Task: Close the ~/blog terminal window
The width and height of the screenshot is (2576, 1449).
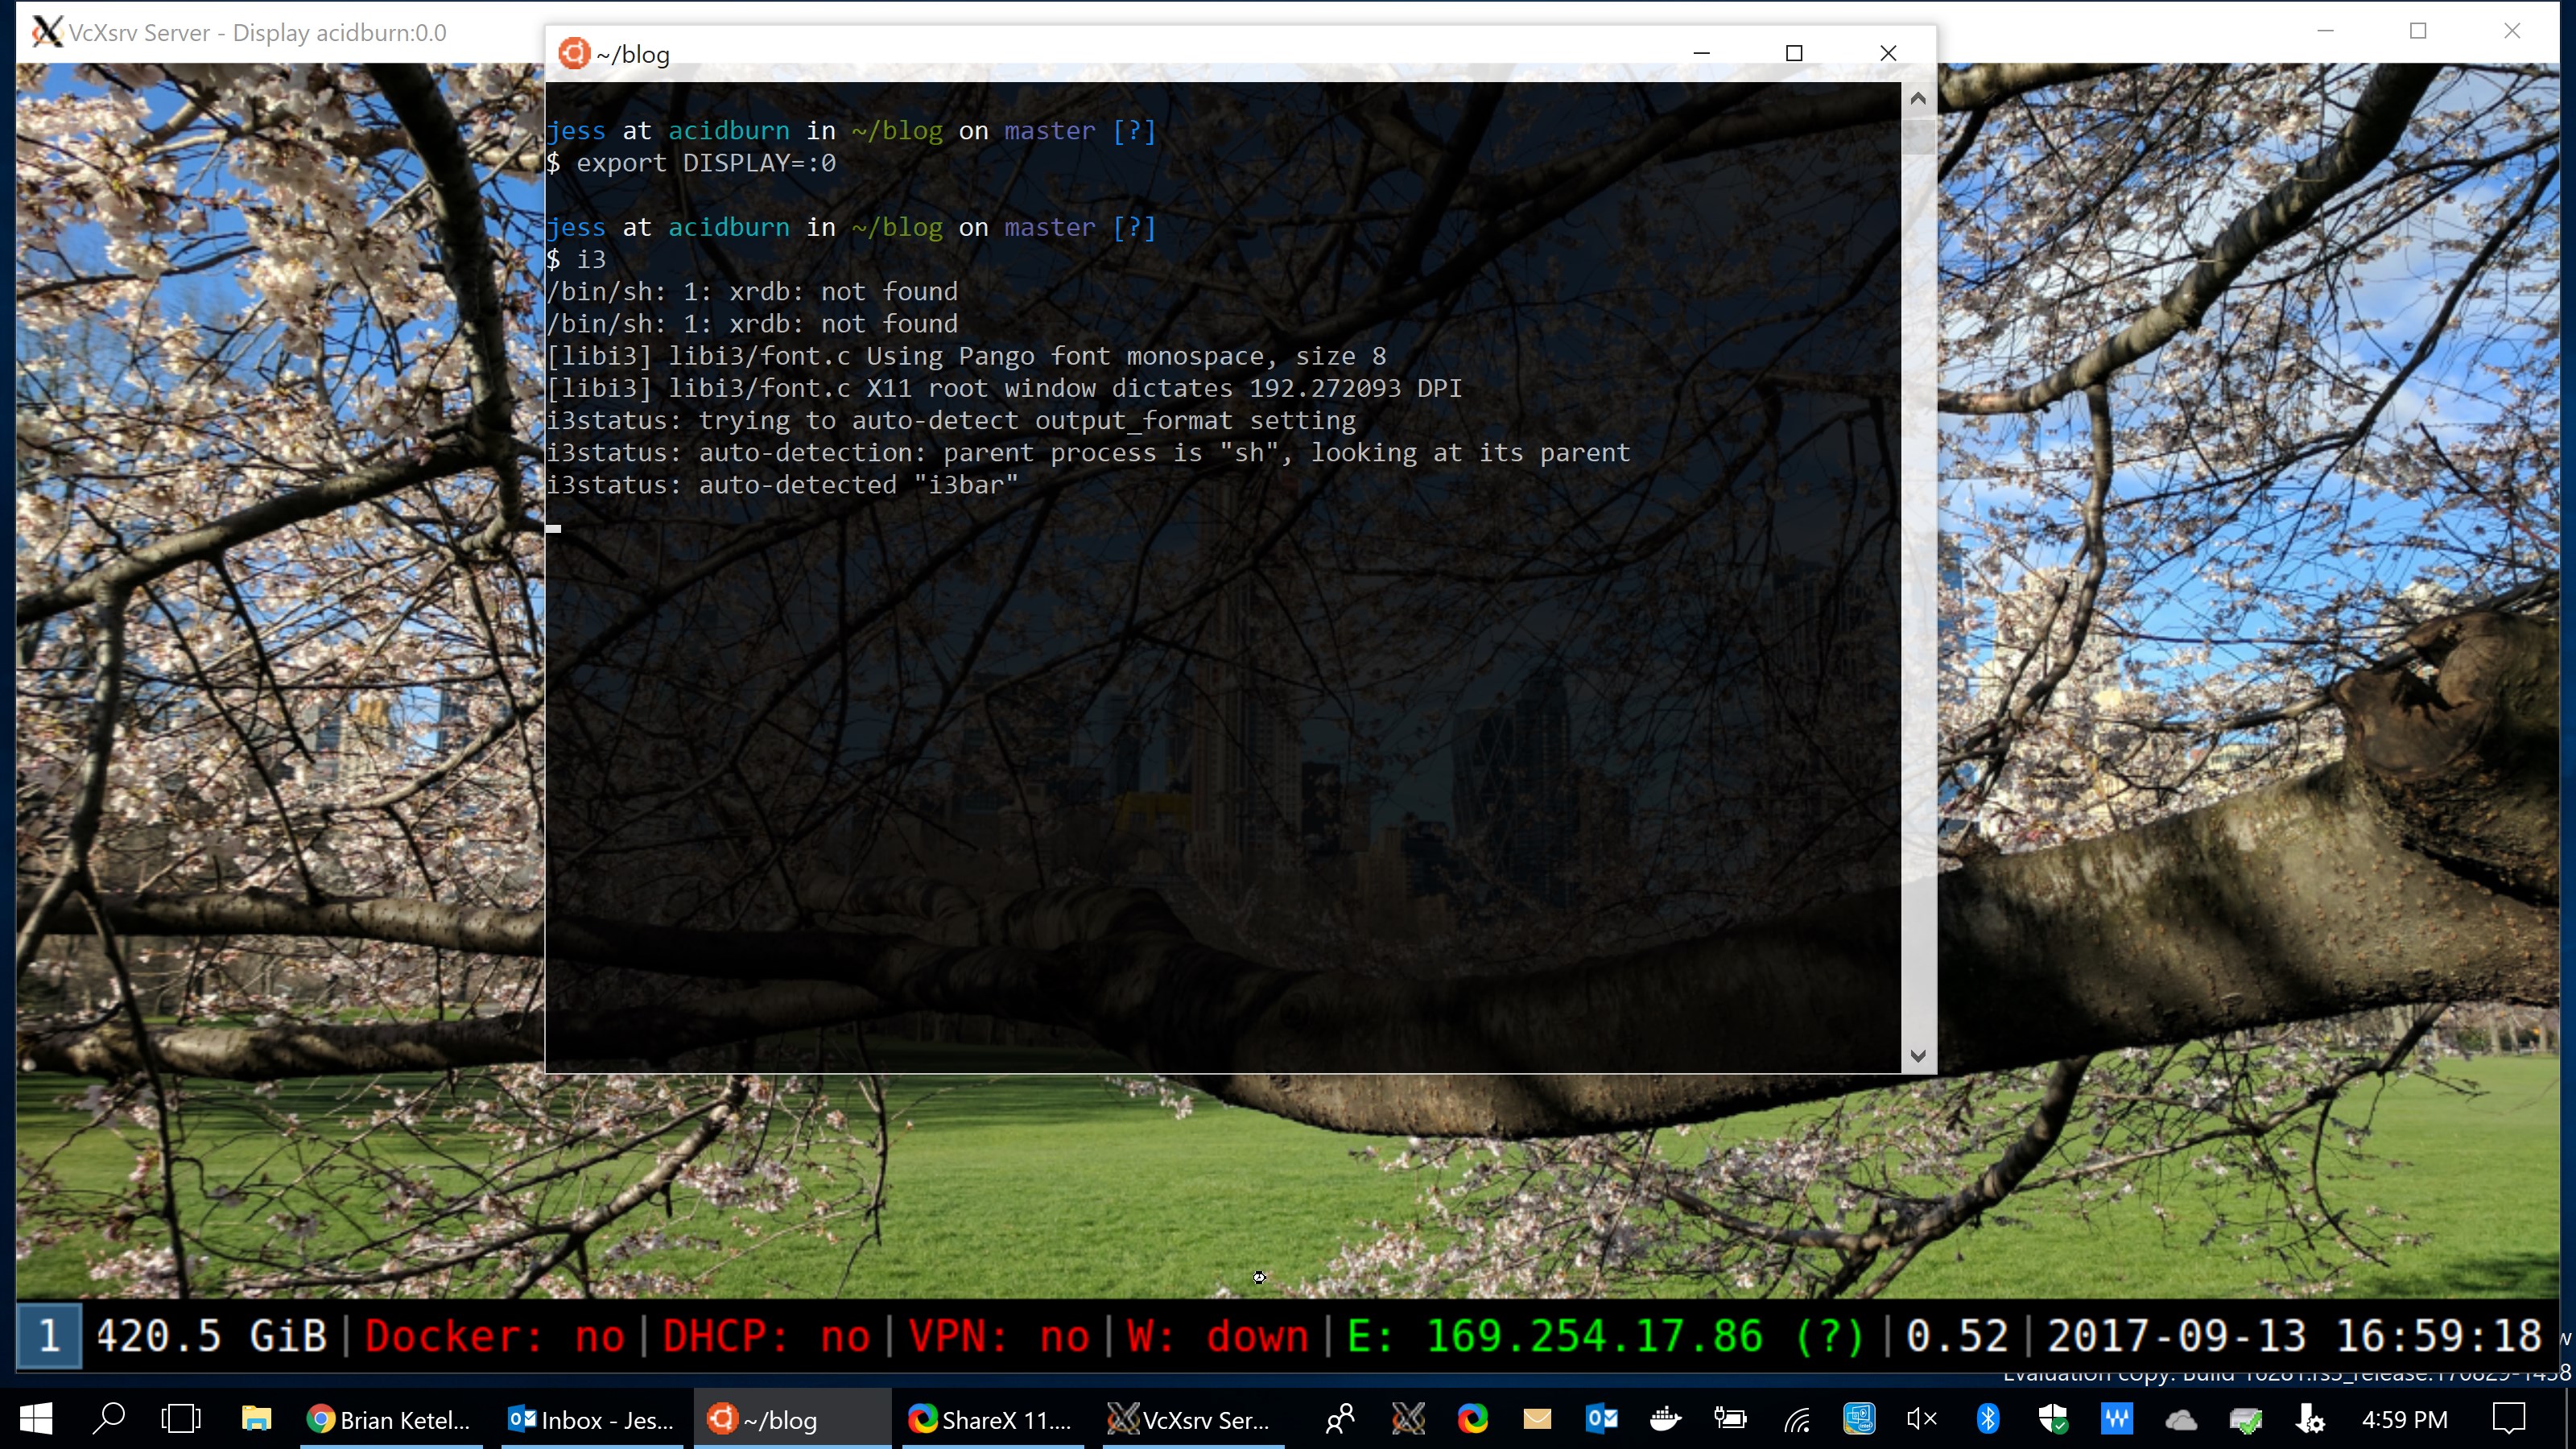Action: [x=1887, y=53]
